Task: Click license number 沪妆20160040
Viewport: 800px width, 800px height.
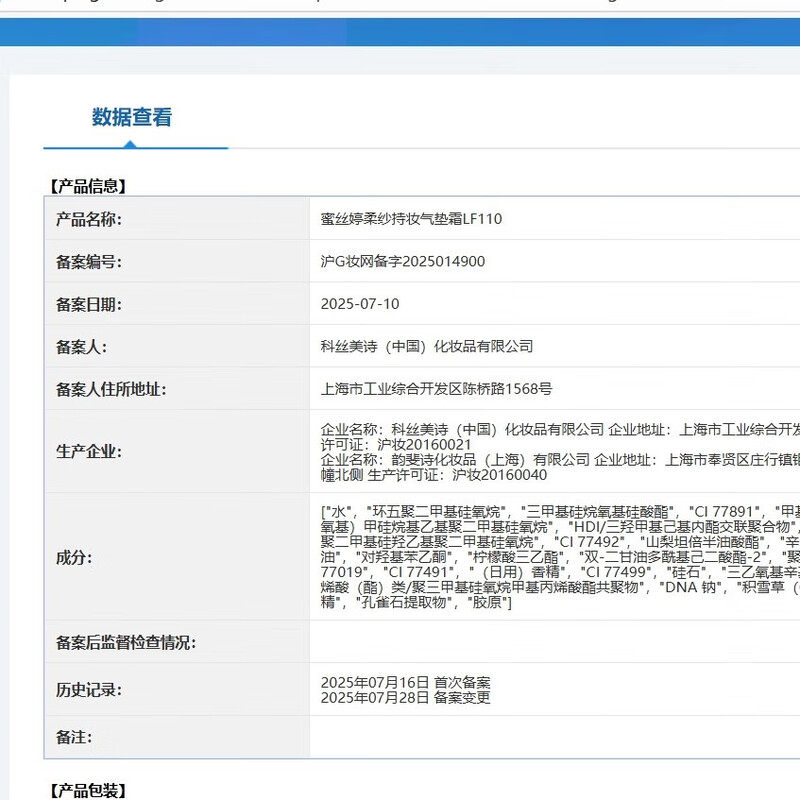Action: (499, 474)
